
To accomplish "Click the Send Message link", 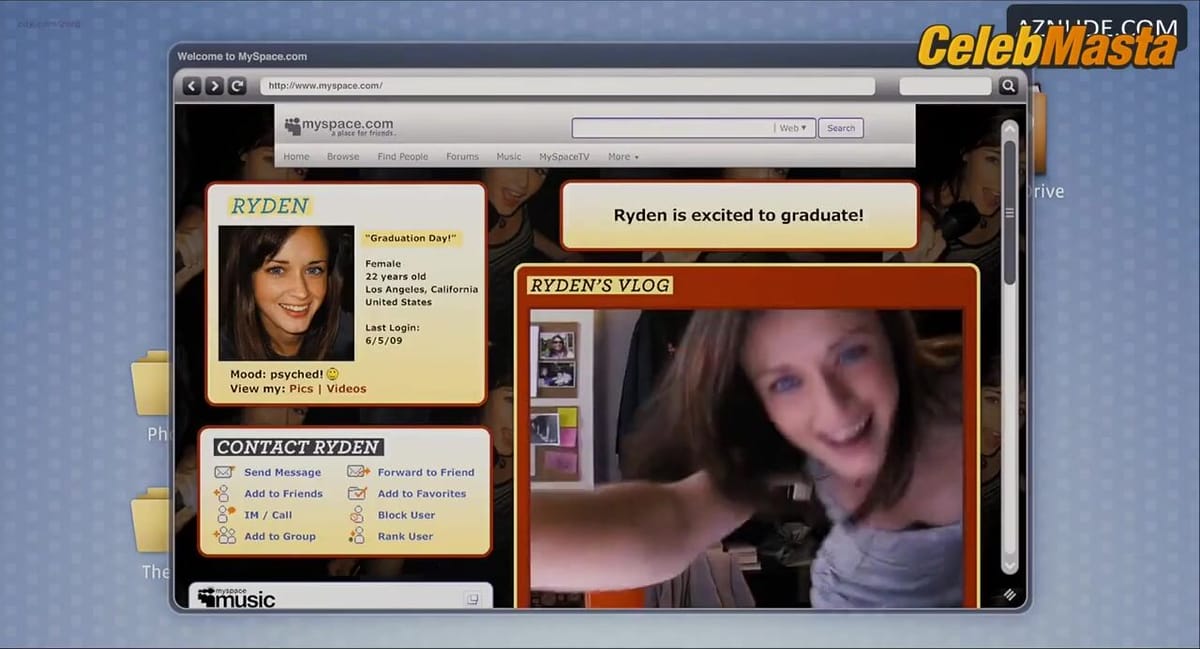I will click(x=283, y=472).
